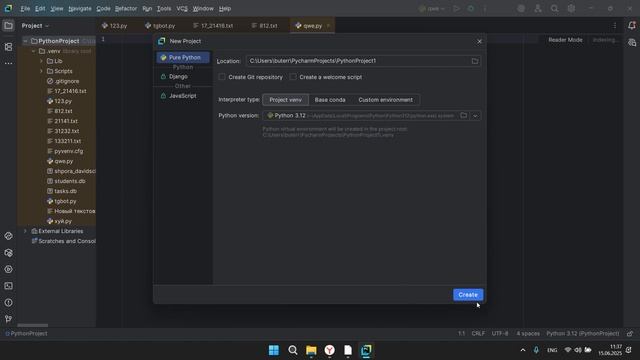
Task: Toggle Reader Mode in editor
Action: point(565,40)
